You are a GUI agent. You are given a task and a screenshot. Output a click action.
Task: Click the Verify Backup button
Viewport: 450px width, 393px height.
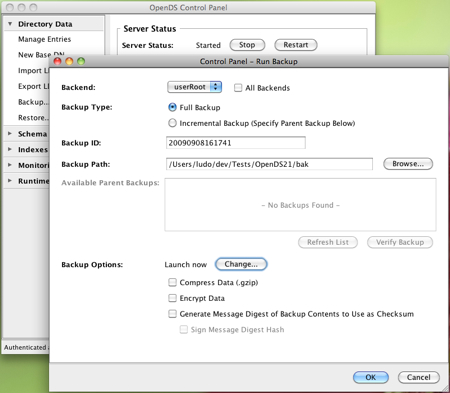pos(400,242)
